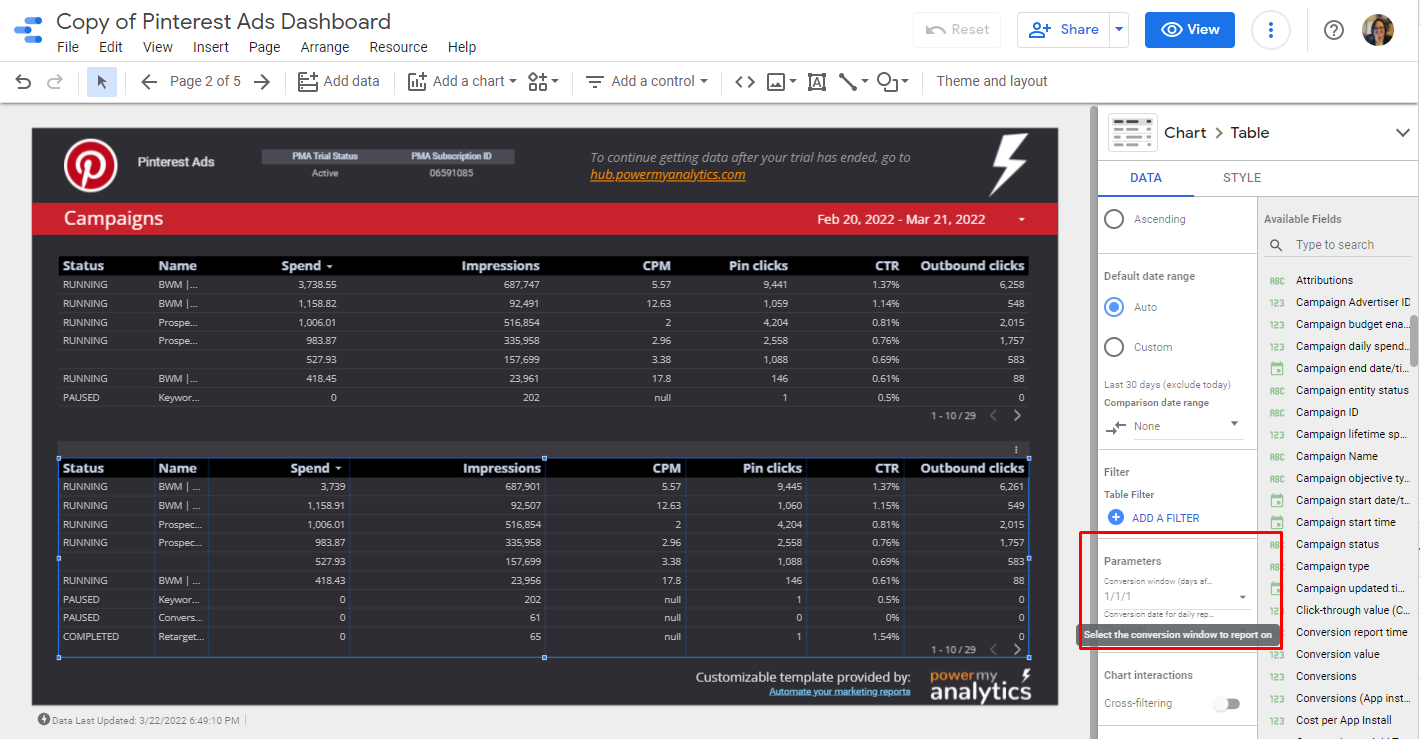The image size is (1420, 739).
Task: Select the Text box tool
Action: click(x=816, y=81)
